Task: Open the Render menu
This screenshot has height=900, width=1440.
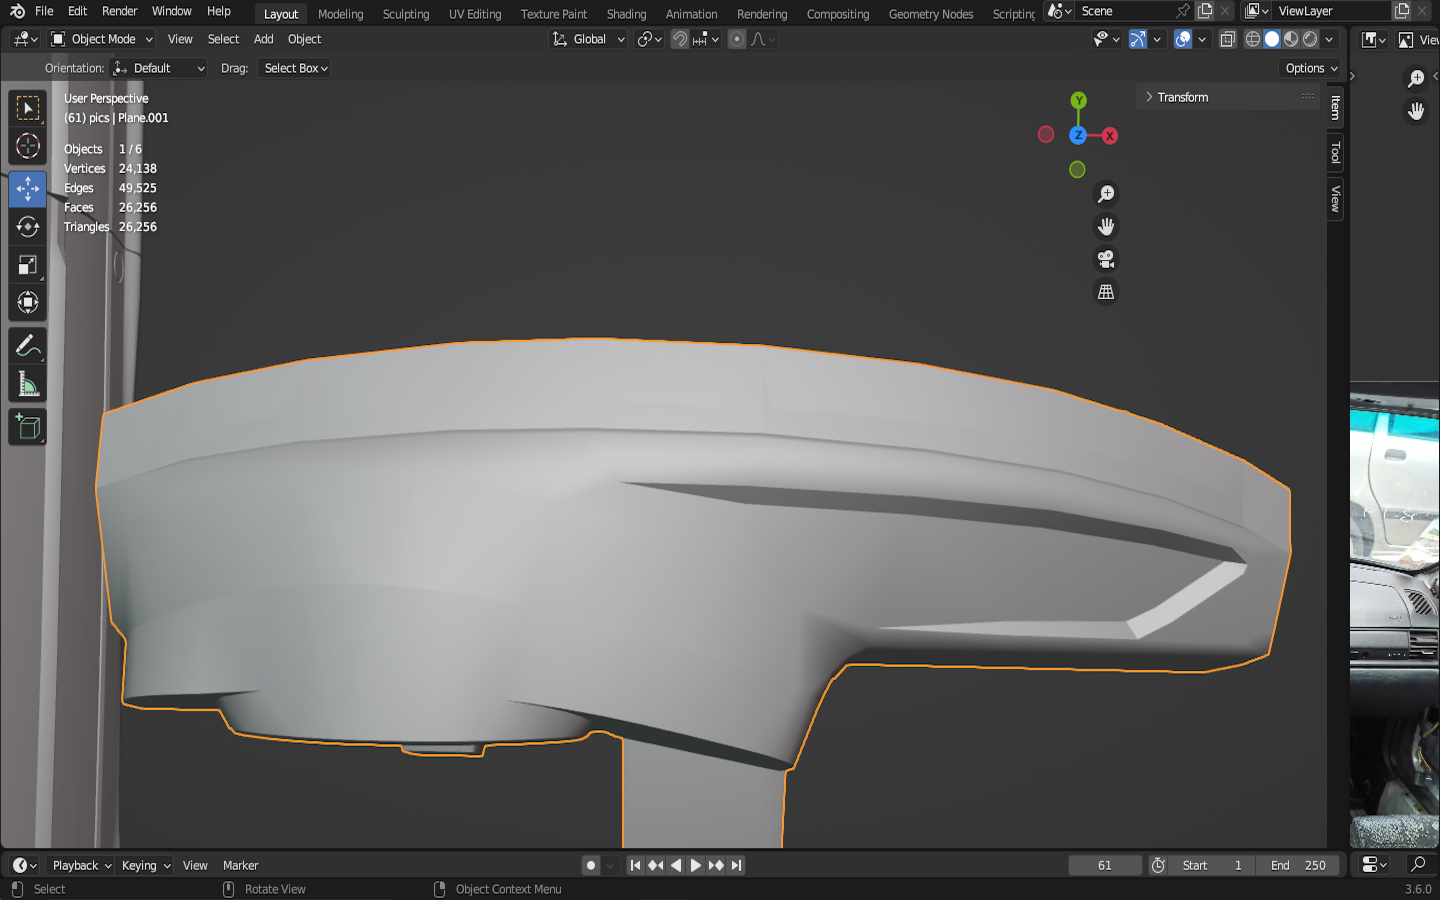Action: [120, 11]
